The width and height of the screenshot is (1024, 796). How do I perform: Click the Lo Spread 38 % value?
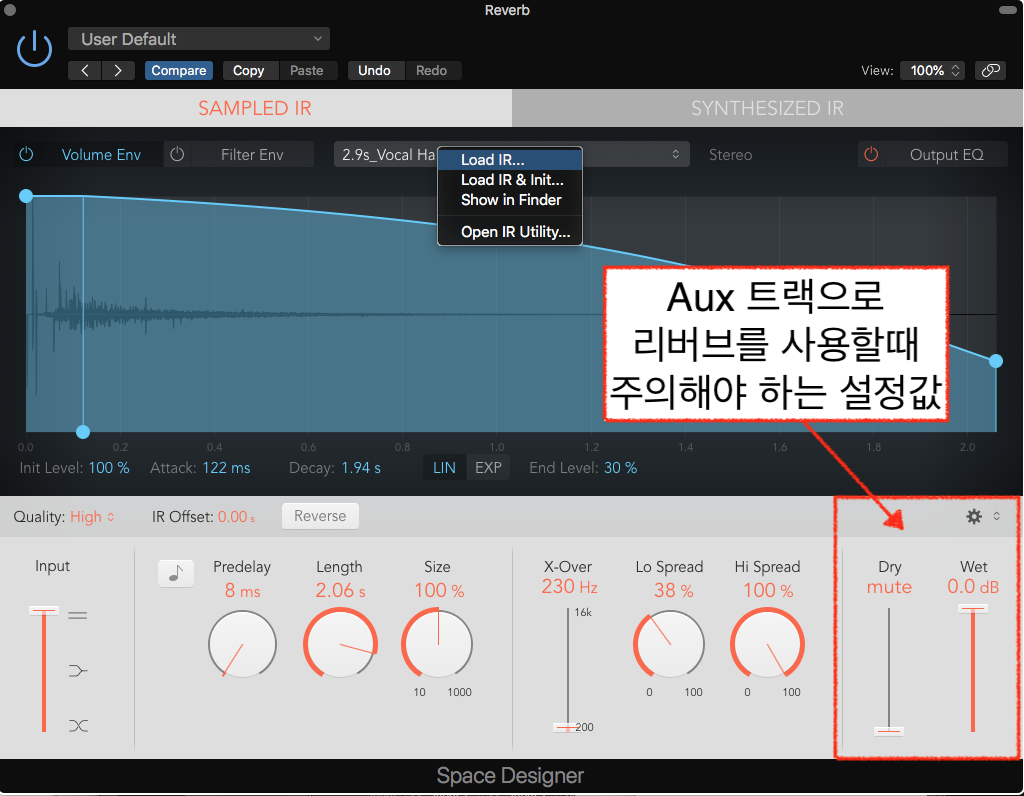click(x=673, y=591)
